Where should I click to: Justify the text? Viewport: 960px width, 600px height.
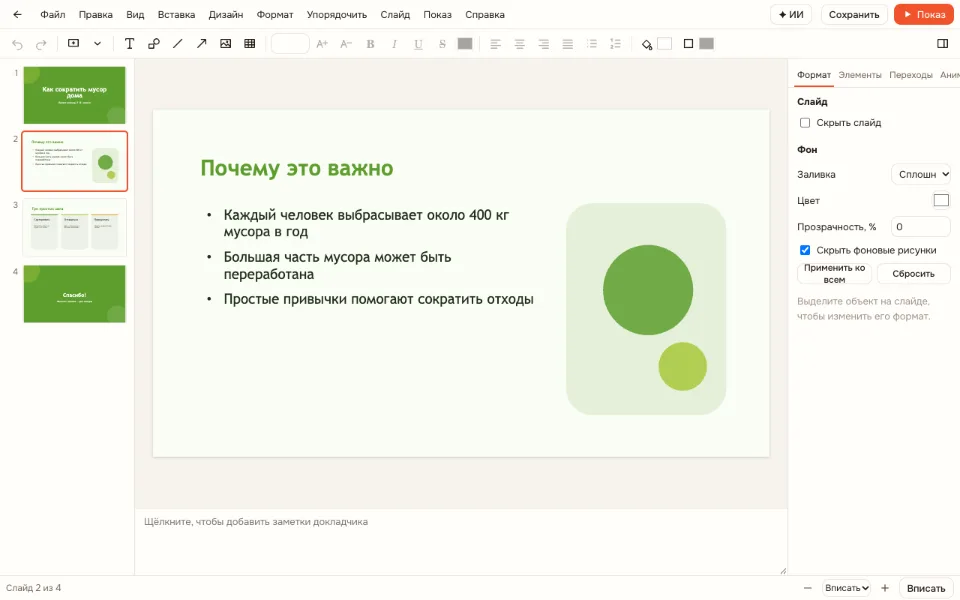pos(568,43)
